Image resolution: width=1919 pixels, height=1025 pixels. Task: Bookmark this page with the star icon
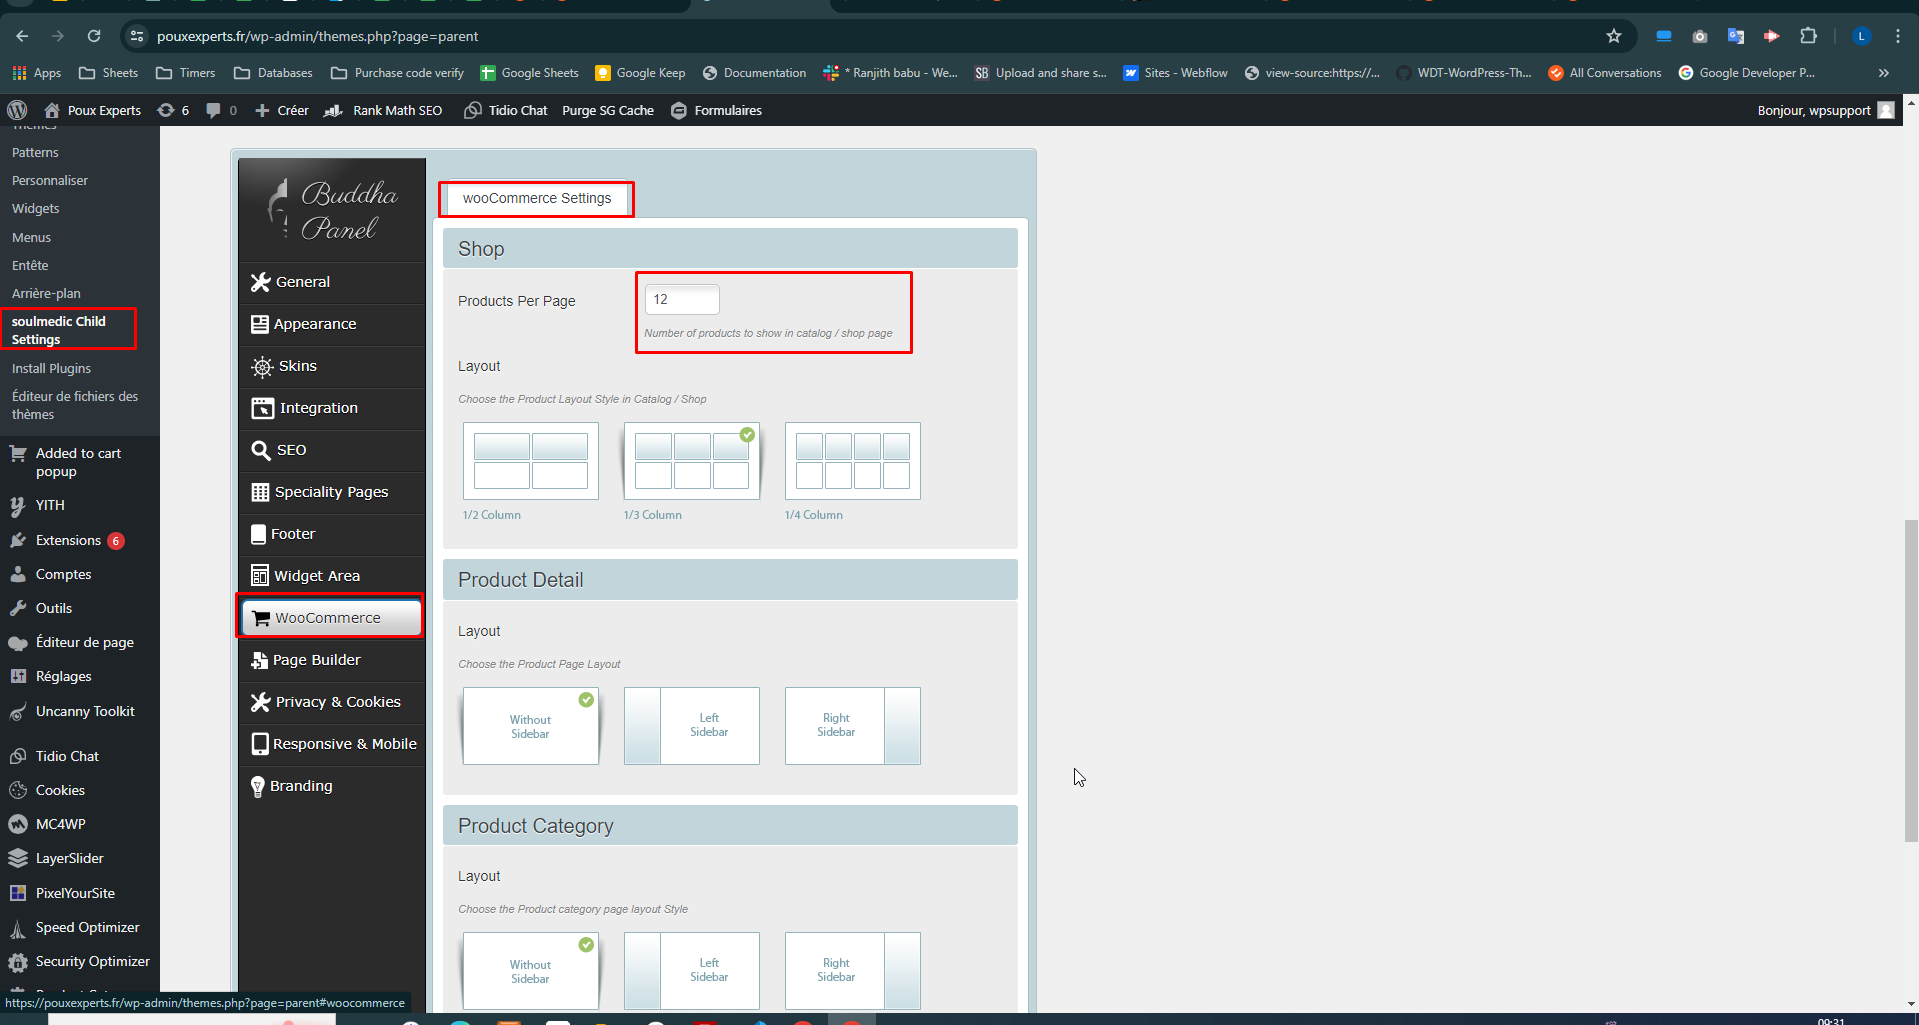click(x=1614, y=36)
